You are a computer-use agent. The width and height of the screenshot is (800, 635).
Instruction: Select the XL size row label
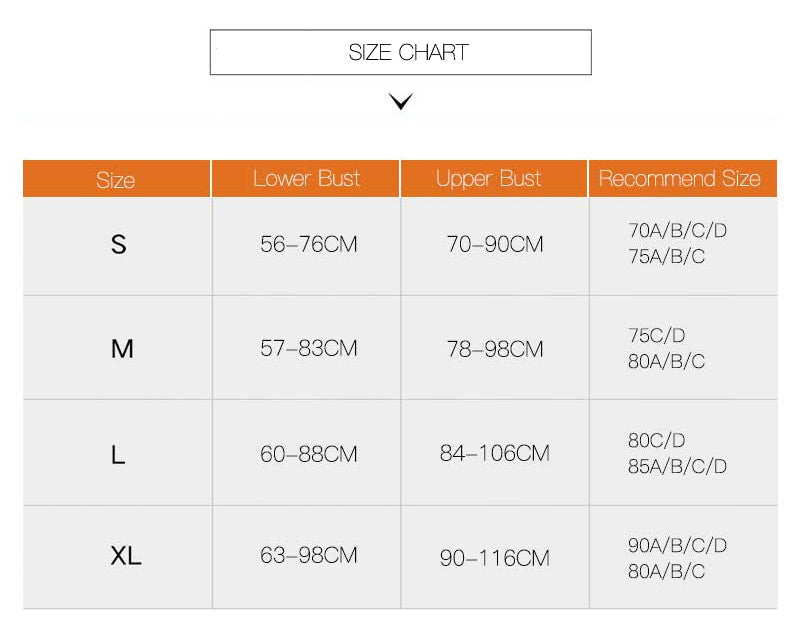[x=126, y=556]
